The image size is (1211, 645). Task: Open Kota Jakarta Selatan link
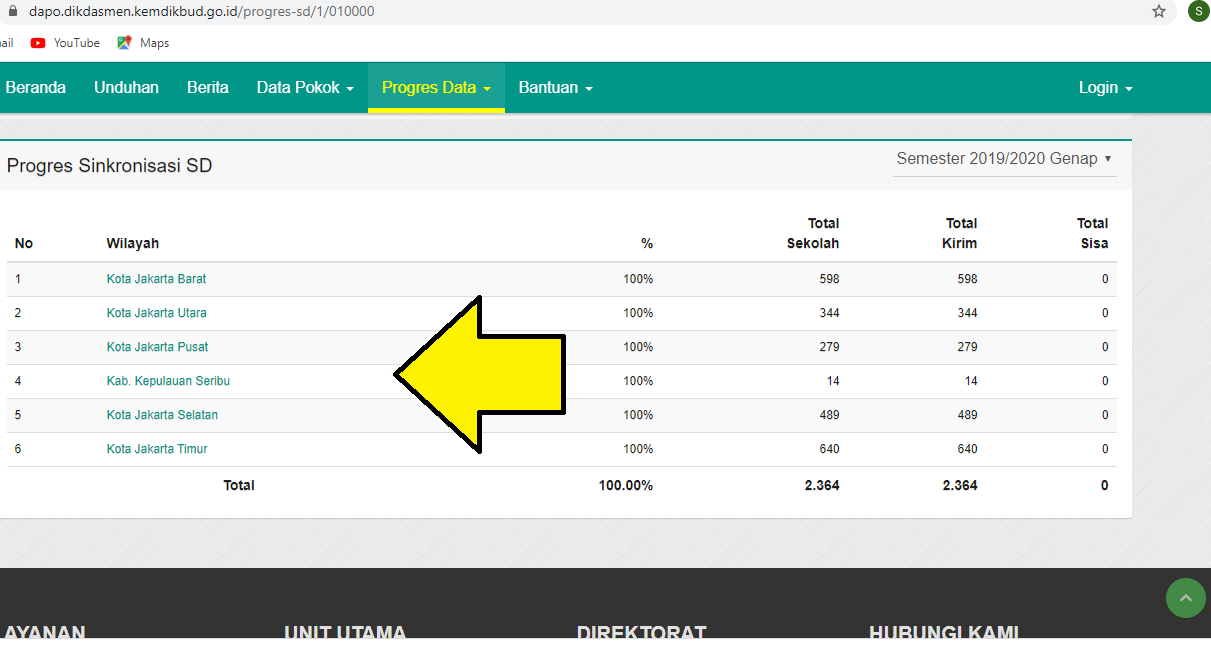point(162,415)
